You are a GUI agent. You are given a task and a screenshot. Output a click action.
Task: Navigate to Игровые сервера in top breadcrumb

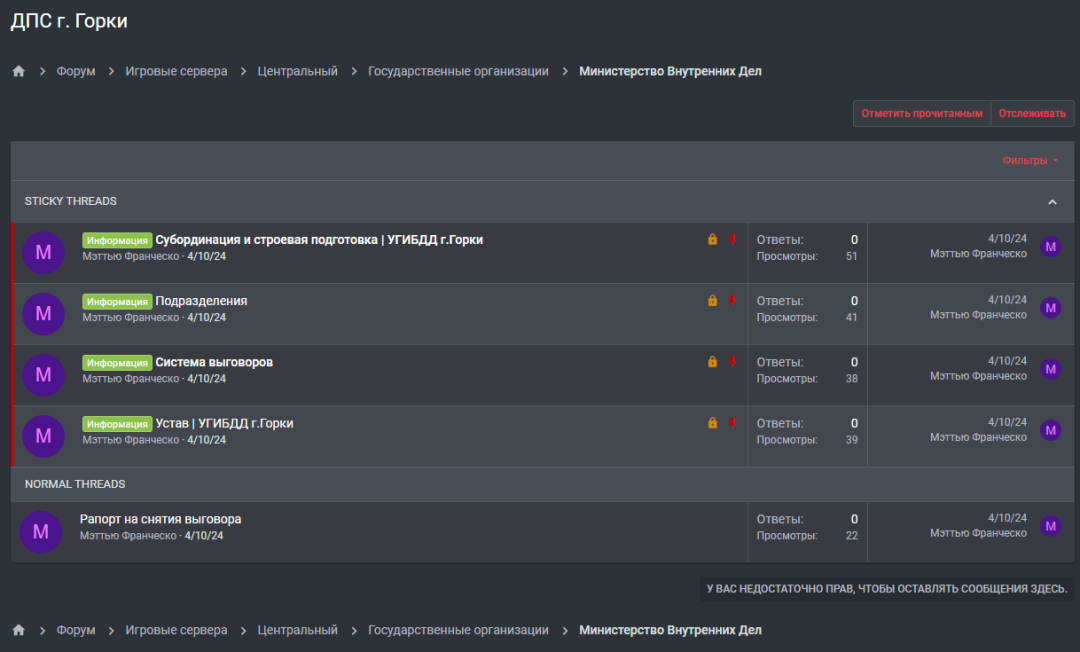176,71
